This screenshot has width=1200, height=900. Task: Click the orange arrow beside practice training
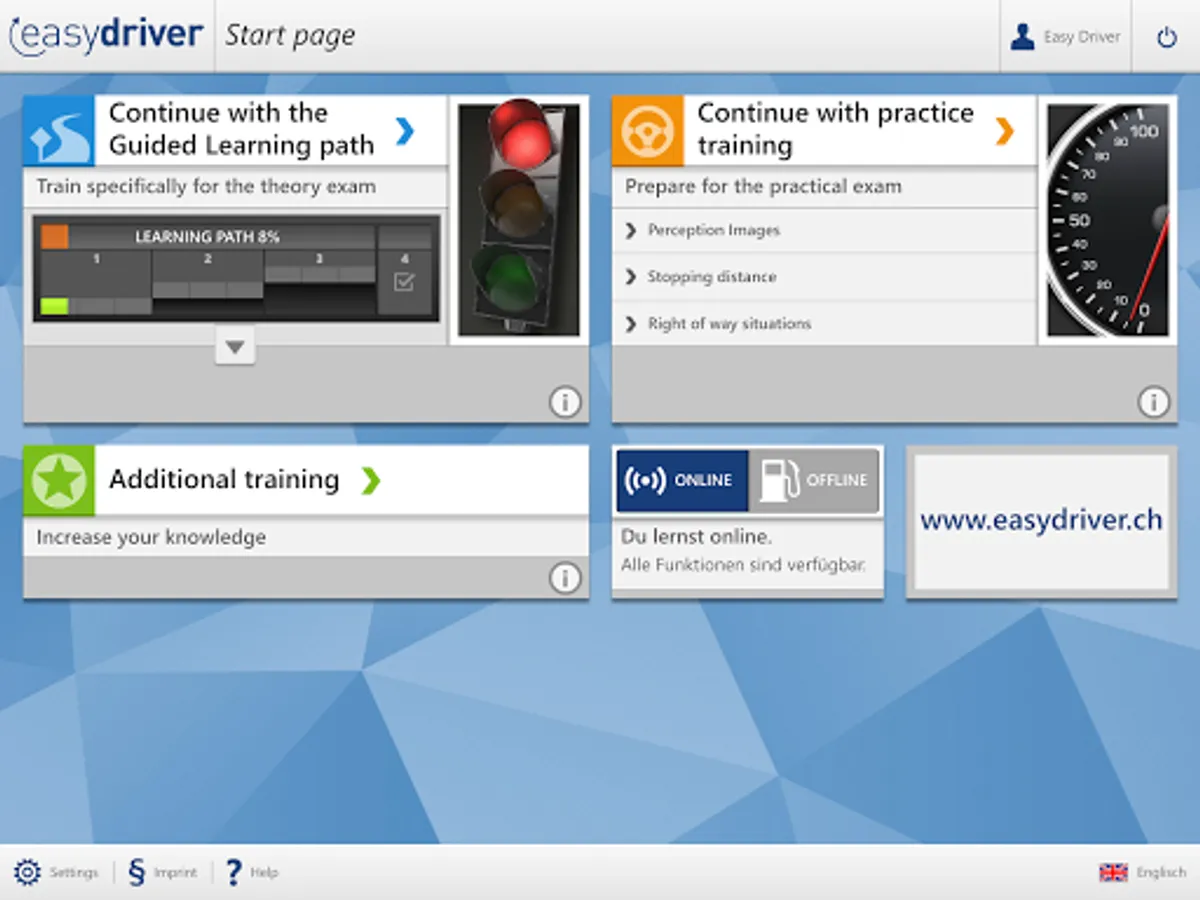click(x=1005, y=130)
